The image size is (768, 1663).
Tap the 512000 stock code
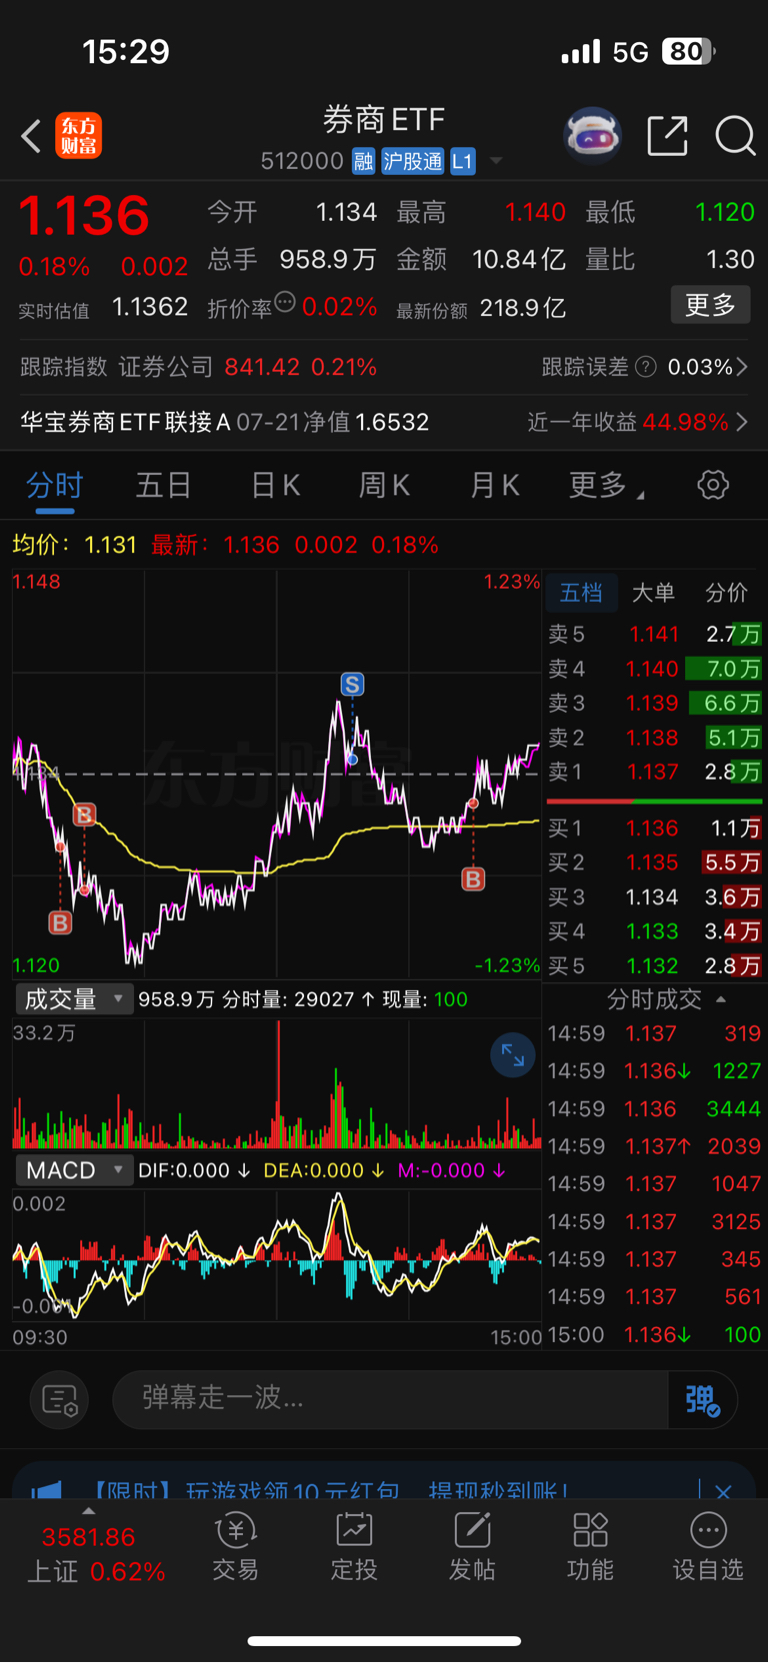302,162
